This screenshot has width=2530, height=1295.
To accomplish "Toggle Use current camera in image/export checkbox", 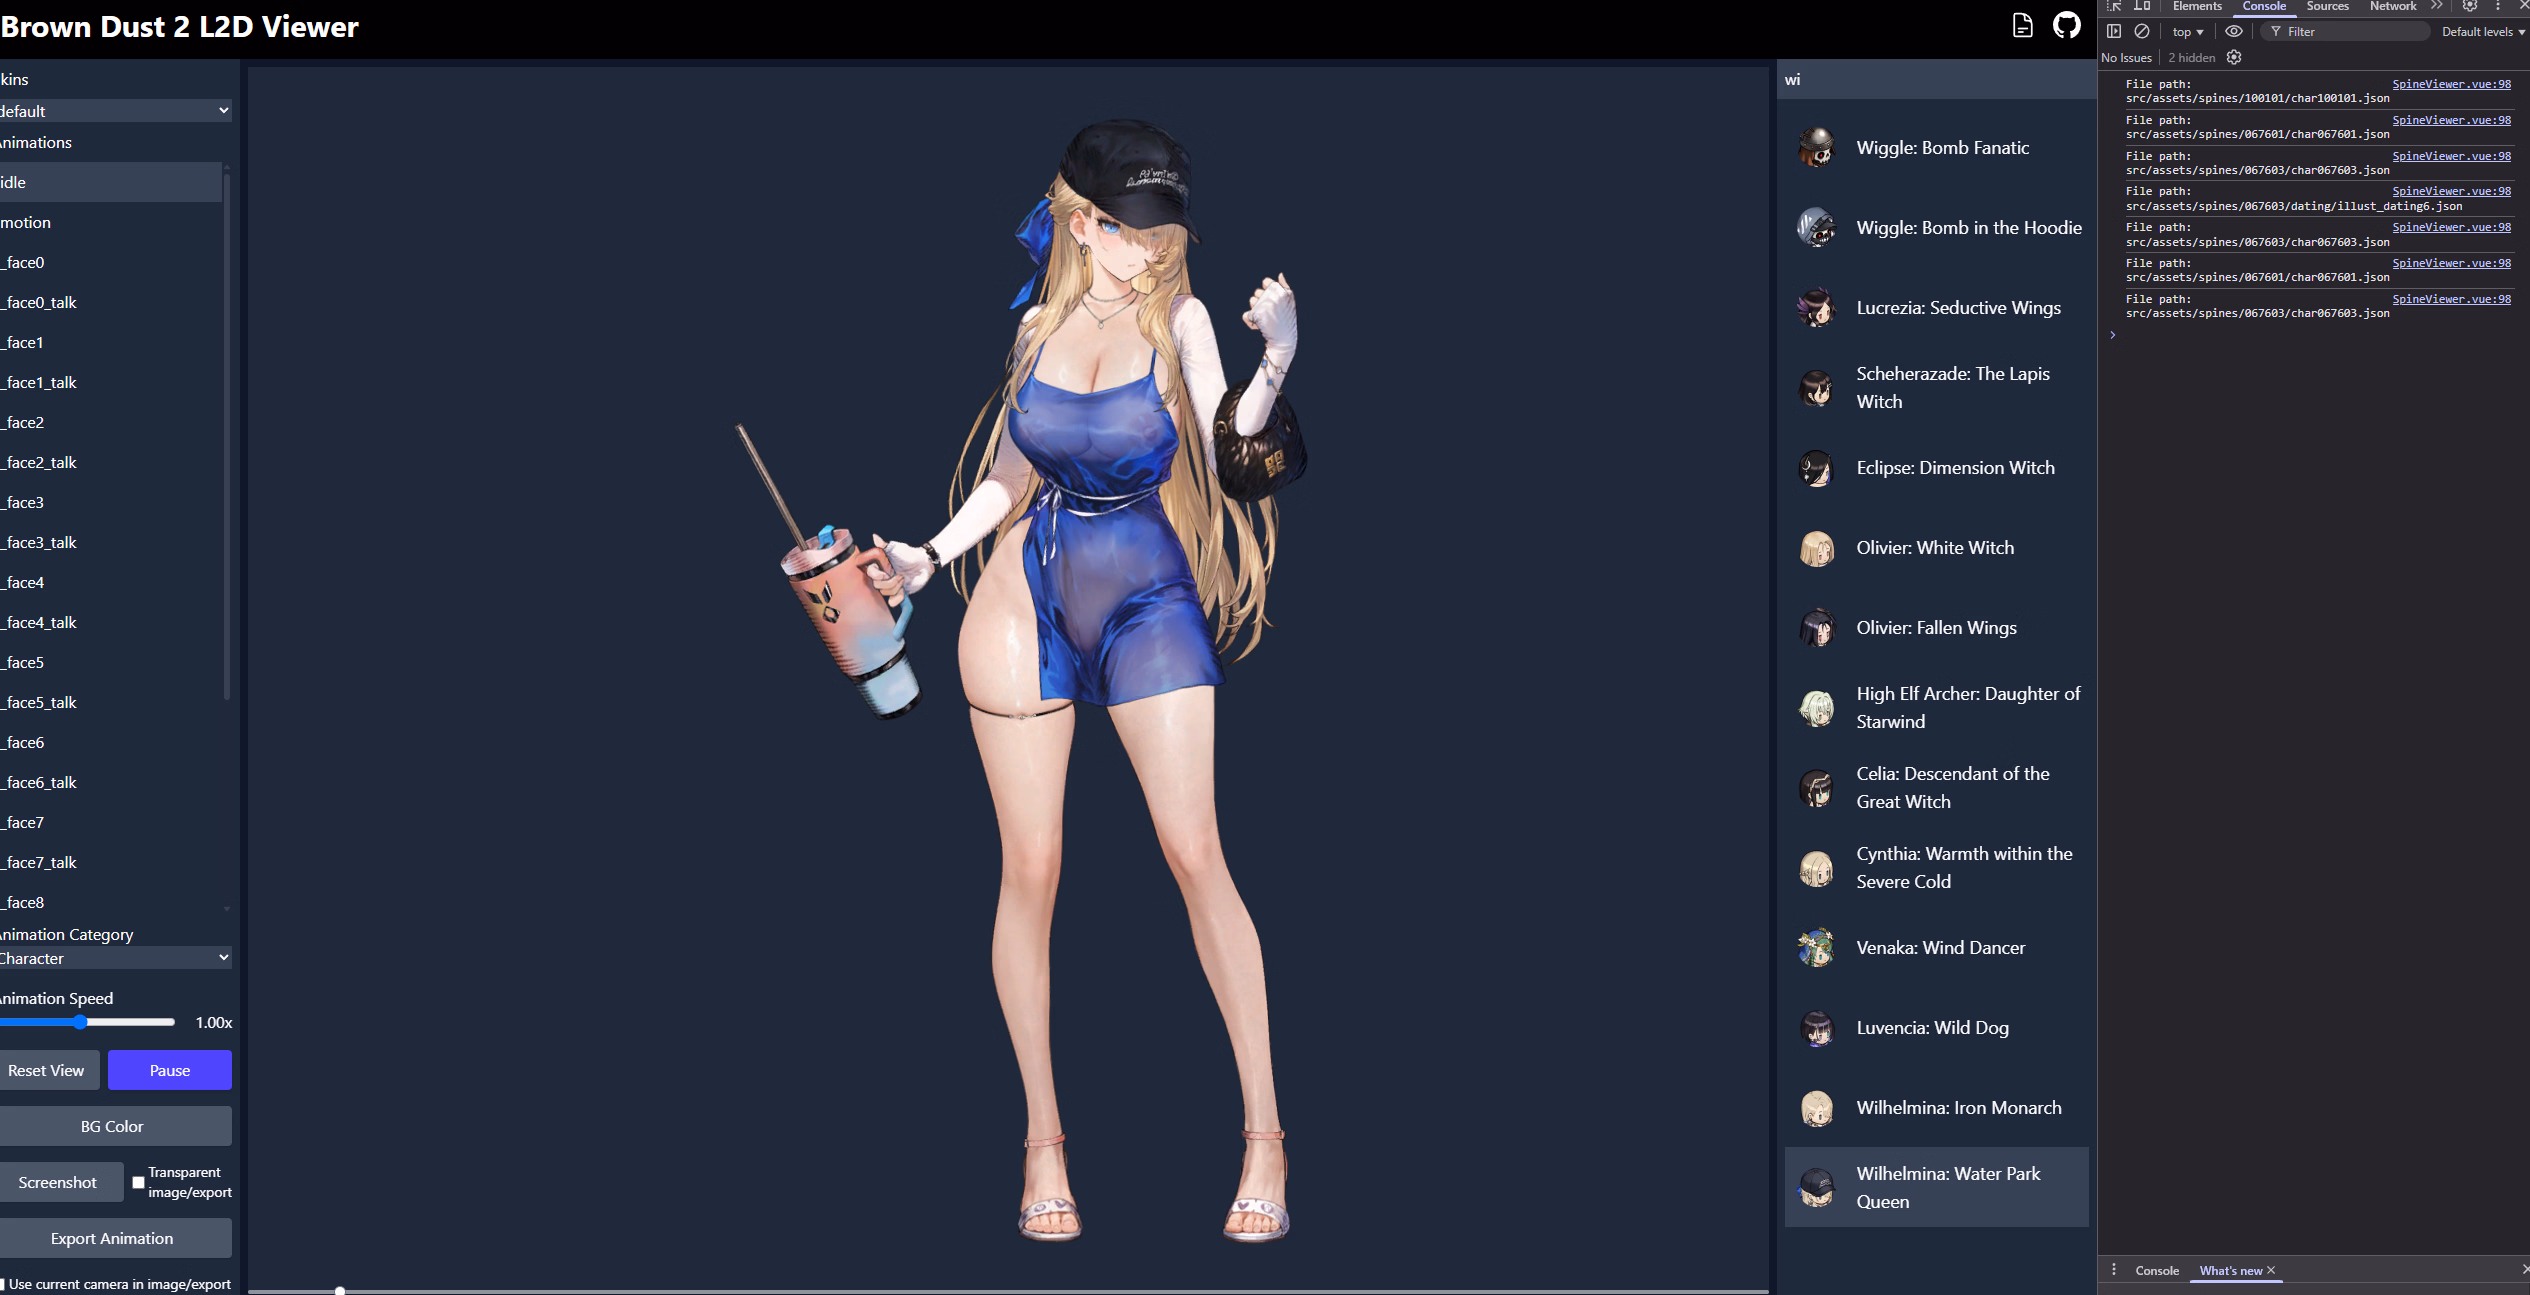I will pos(2,1284).
